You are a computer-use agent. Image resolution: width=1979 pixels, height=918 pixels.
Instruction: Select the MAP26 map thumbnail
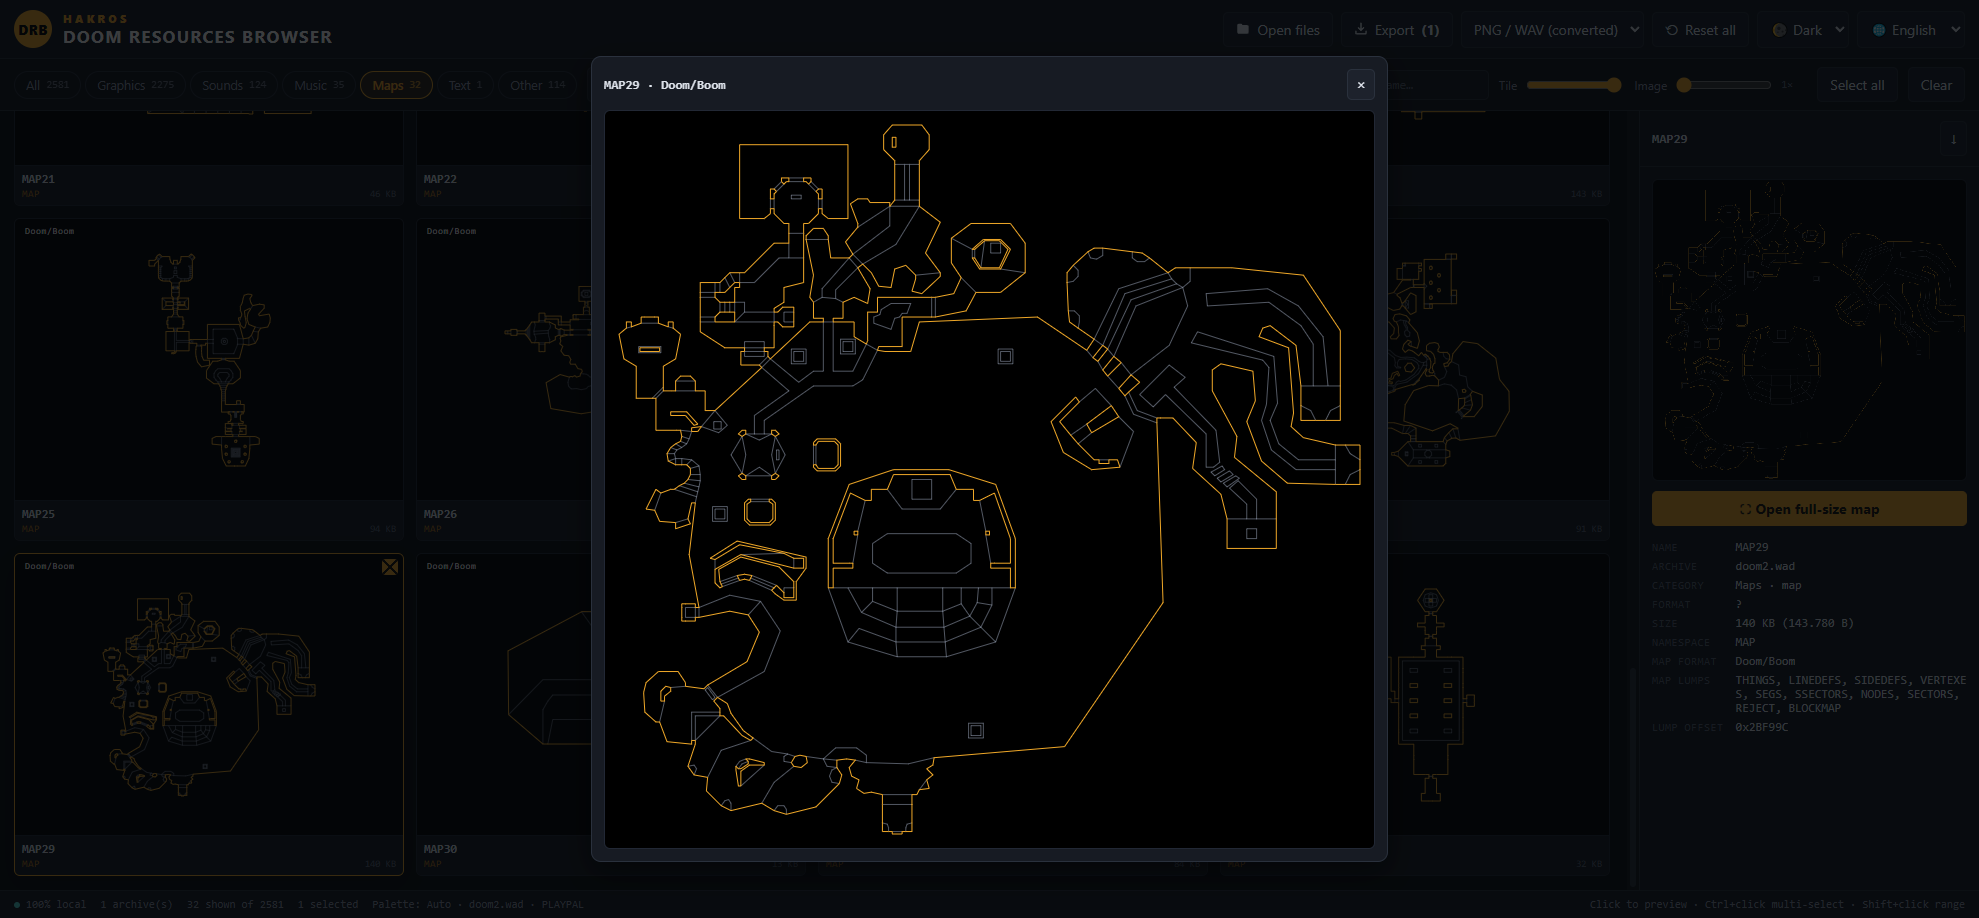coord(504,360)
